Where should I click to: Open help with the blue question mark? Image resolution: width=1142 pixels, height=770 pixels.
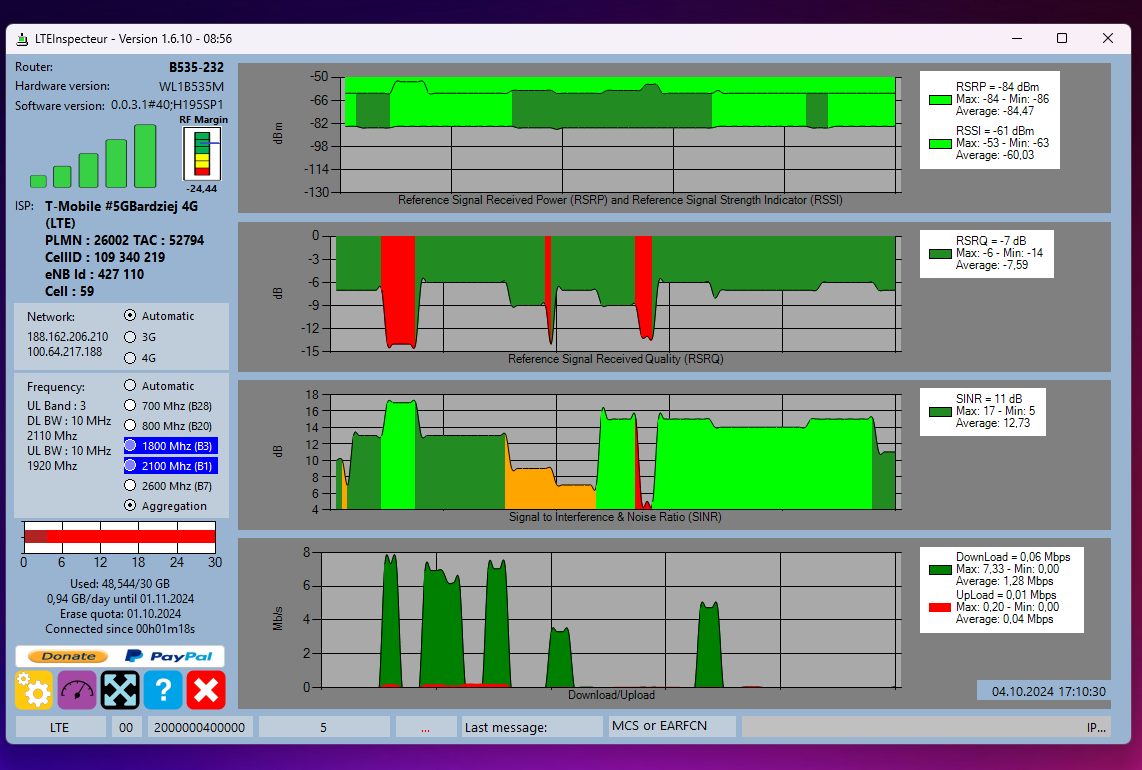[x=163, y=690]
